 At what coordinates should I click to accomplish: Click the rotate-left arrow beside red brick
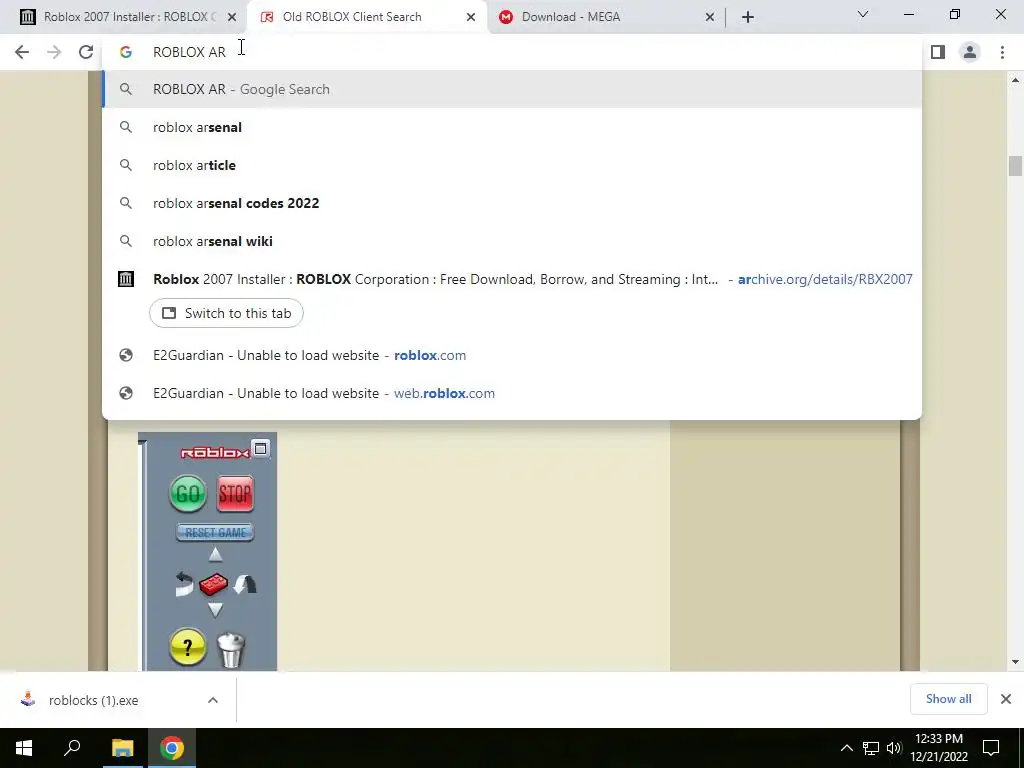point(184,584)
